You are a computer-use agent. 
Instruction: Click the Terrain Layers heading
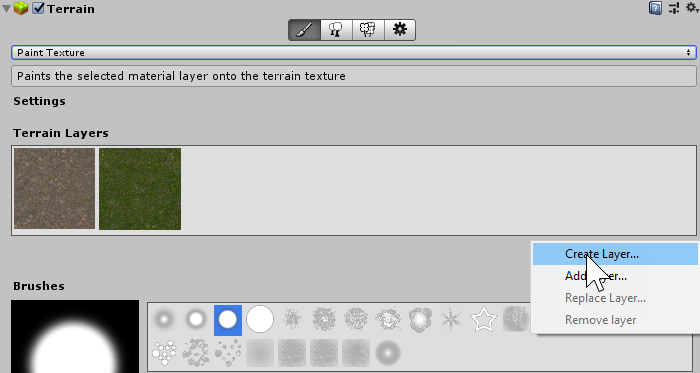61,133
